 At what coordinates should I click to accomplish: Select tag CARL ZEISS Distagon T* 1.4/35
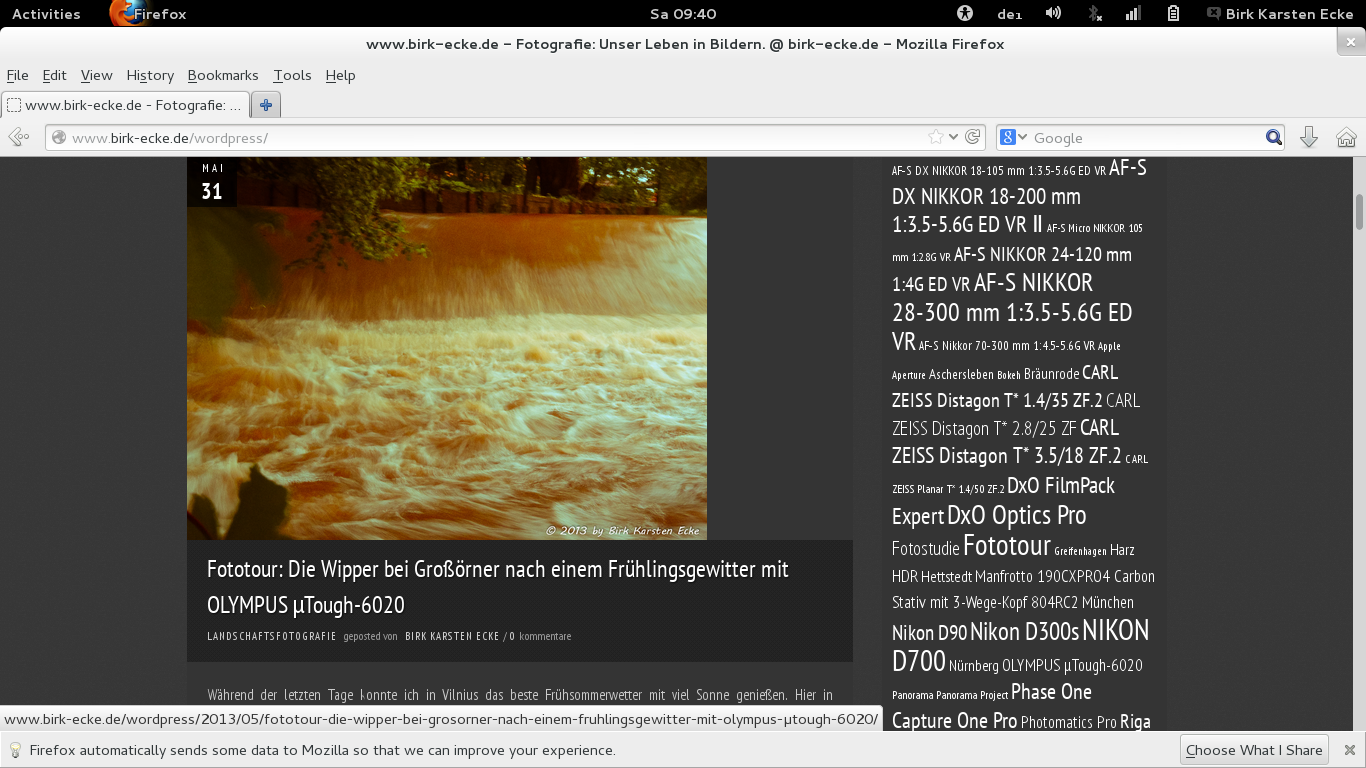tap(1005, 386)
